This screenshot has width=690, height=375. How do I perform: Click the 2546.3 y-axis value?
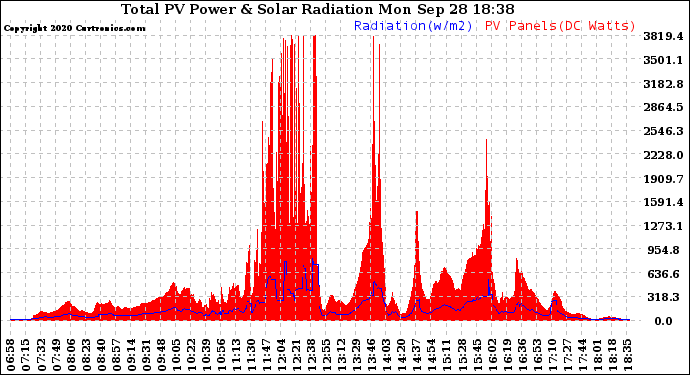pos(663,131)
